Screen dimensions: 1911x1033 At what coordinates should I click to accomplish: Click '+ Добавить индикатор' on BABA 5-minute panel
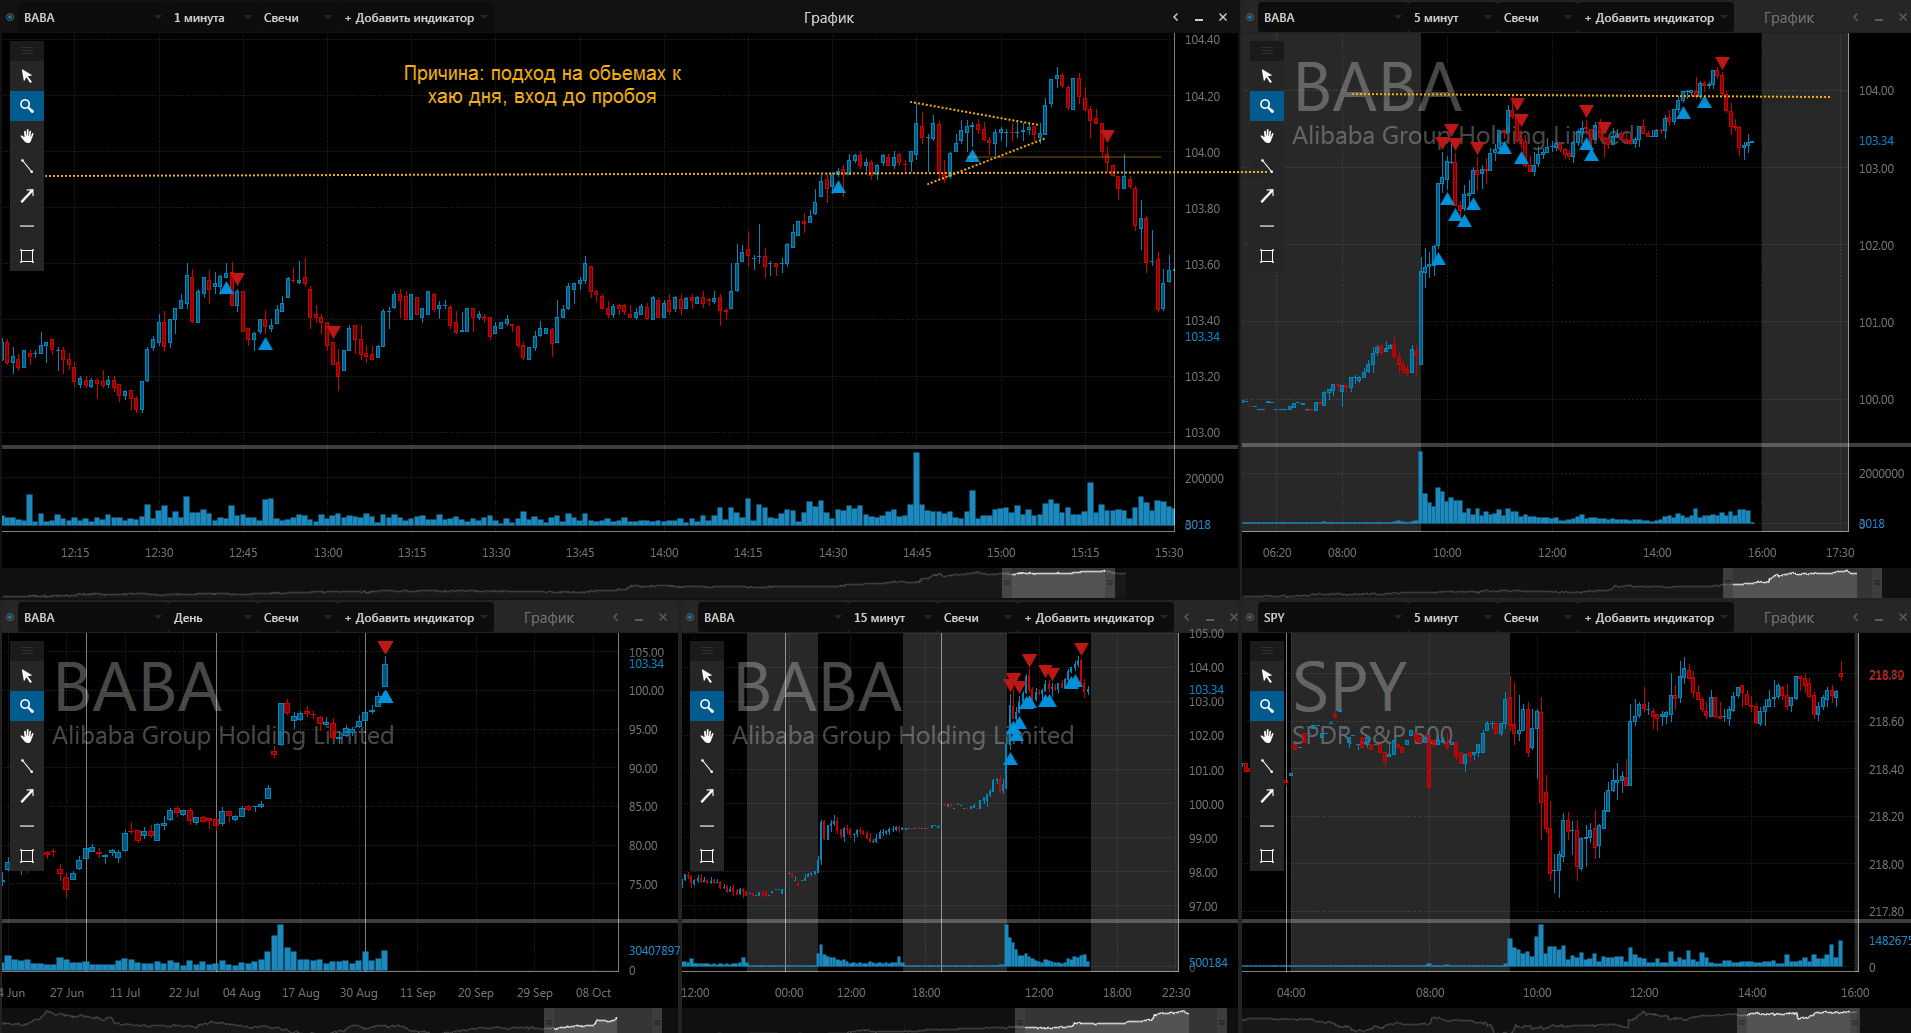pyautogui.click(x=1654, y=18)
